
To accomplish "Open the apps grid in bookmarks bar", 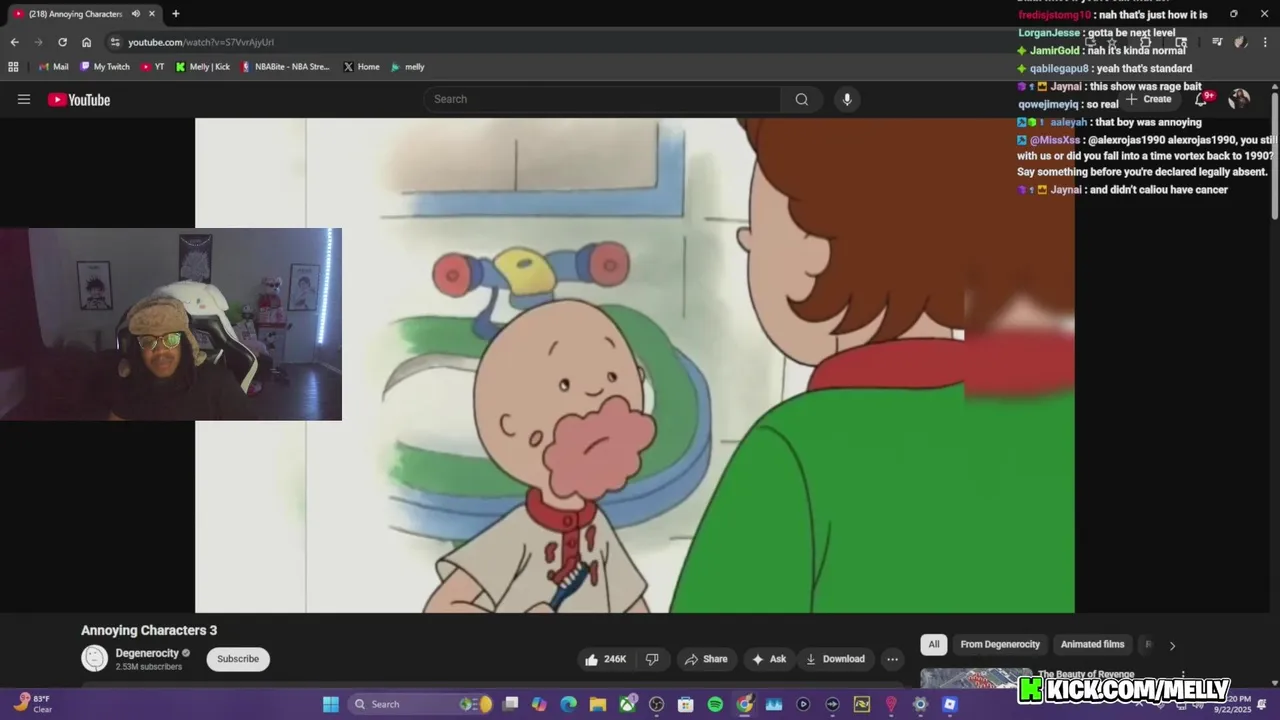I will click(x=13, y=67).
